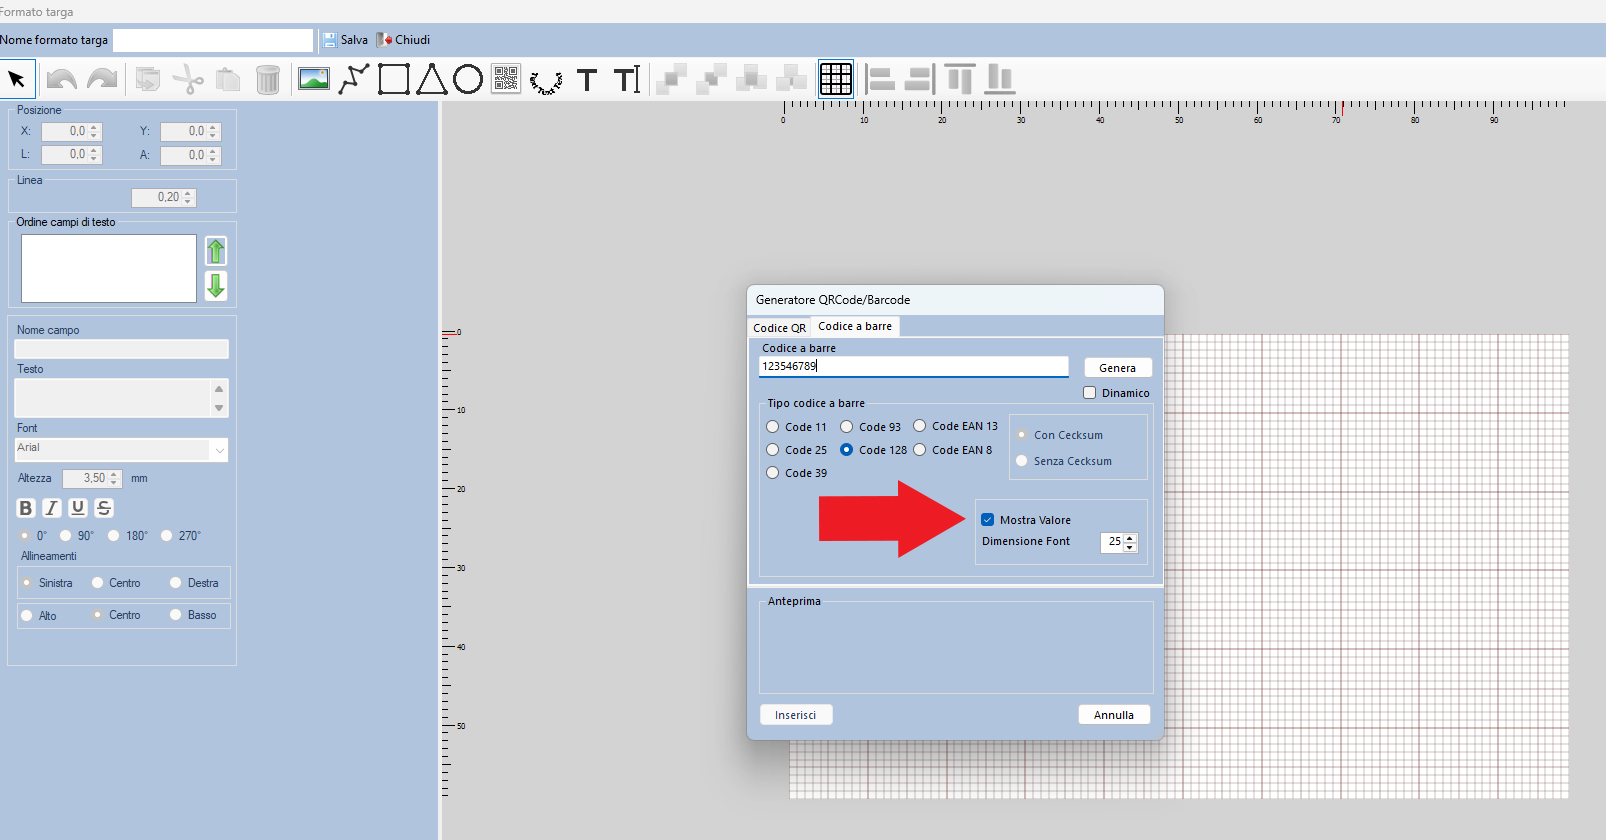Select the Code 39 radio button
1606x840 pixels.
click(773, 473)
